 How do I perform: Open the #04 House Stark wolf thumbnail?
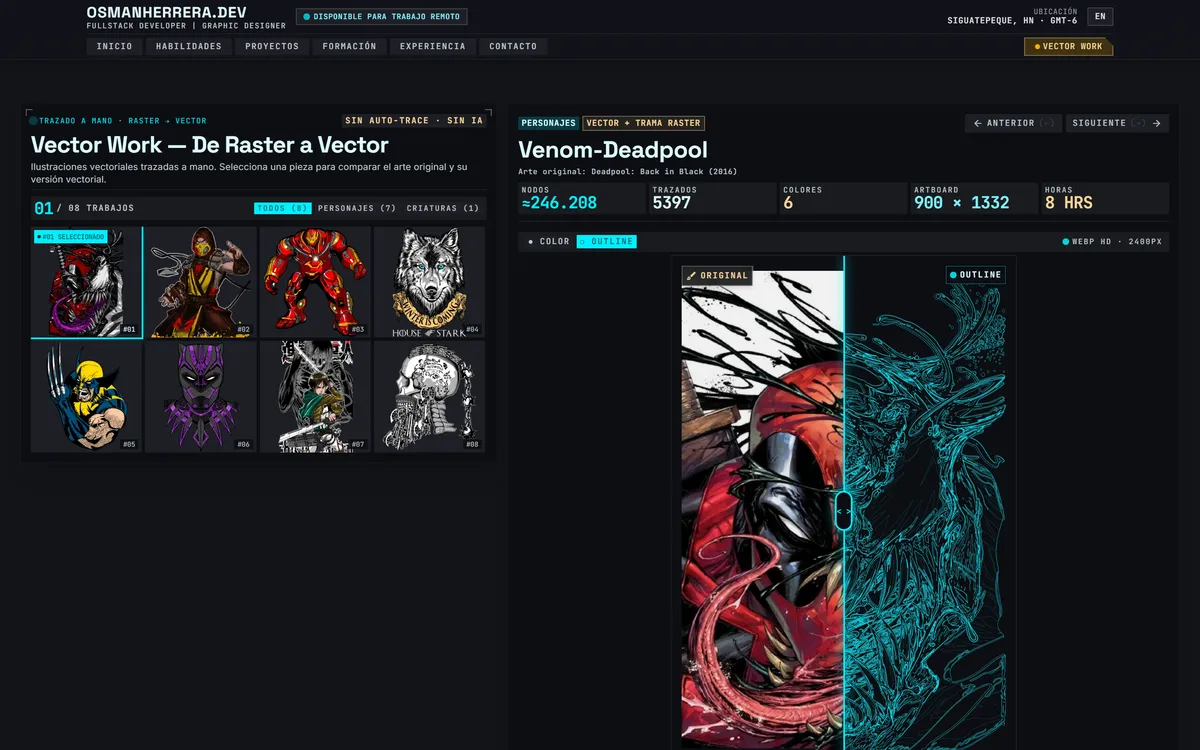(429, 282)
